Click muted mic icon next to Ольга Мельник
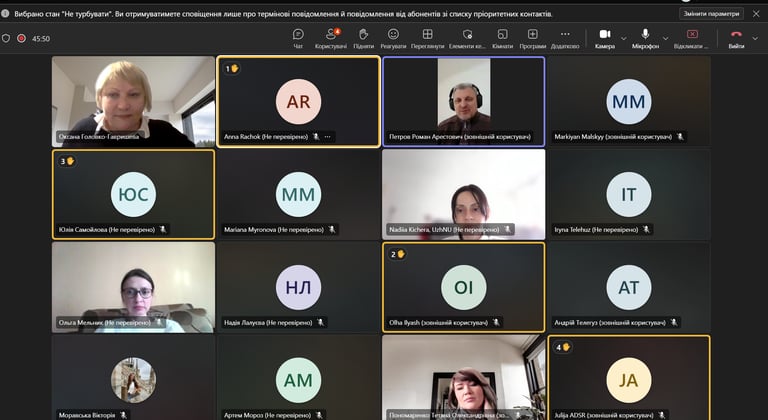The height and width of the screenshot is (420, 768). [159, 322]
